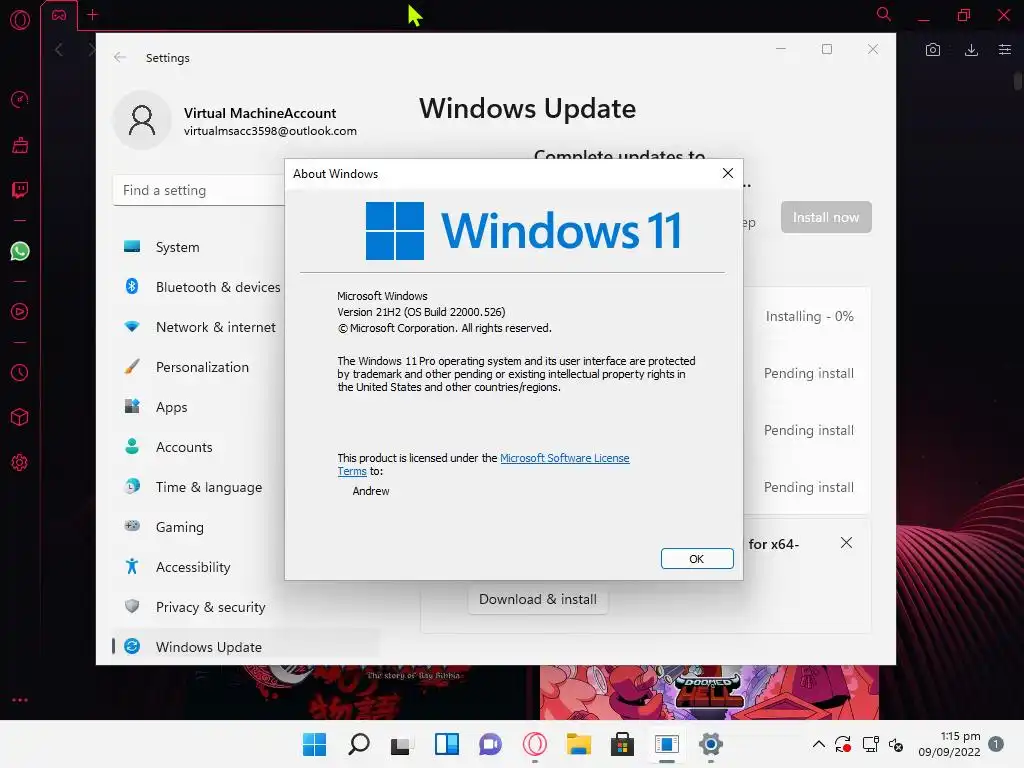Screen dimensions: 1024x768
Task: Show hidden system tray icons
Action: 818,744
